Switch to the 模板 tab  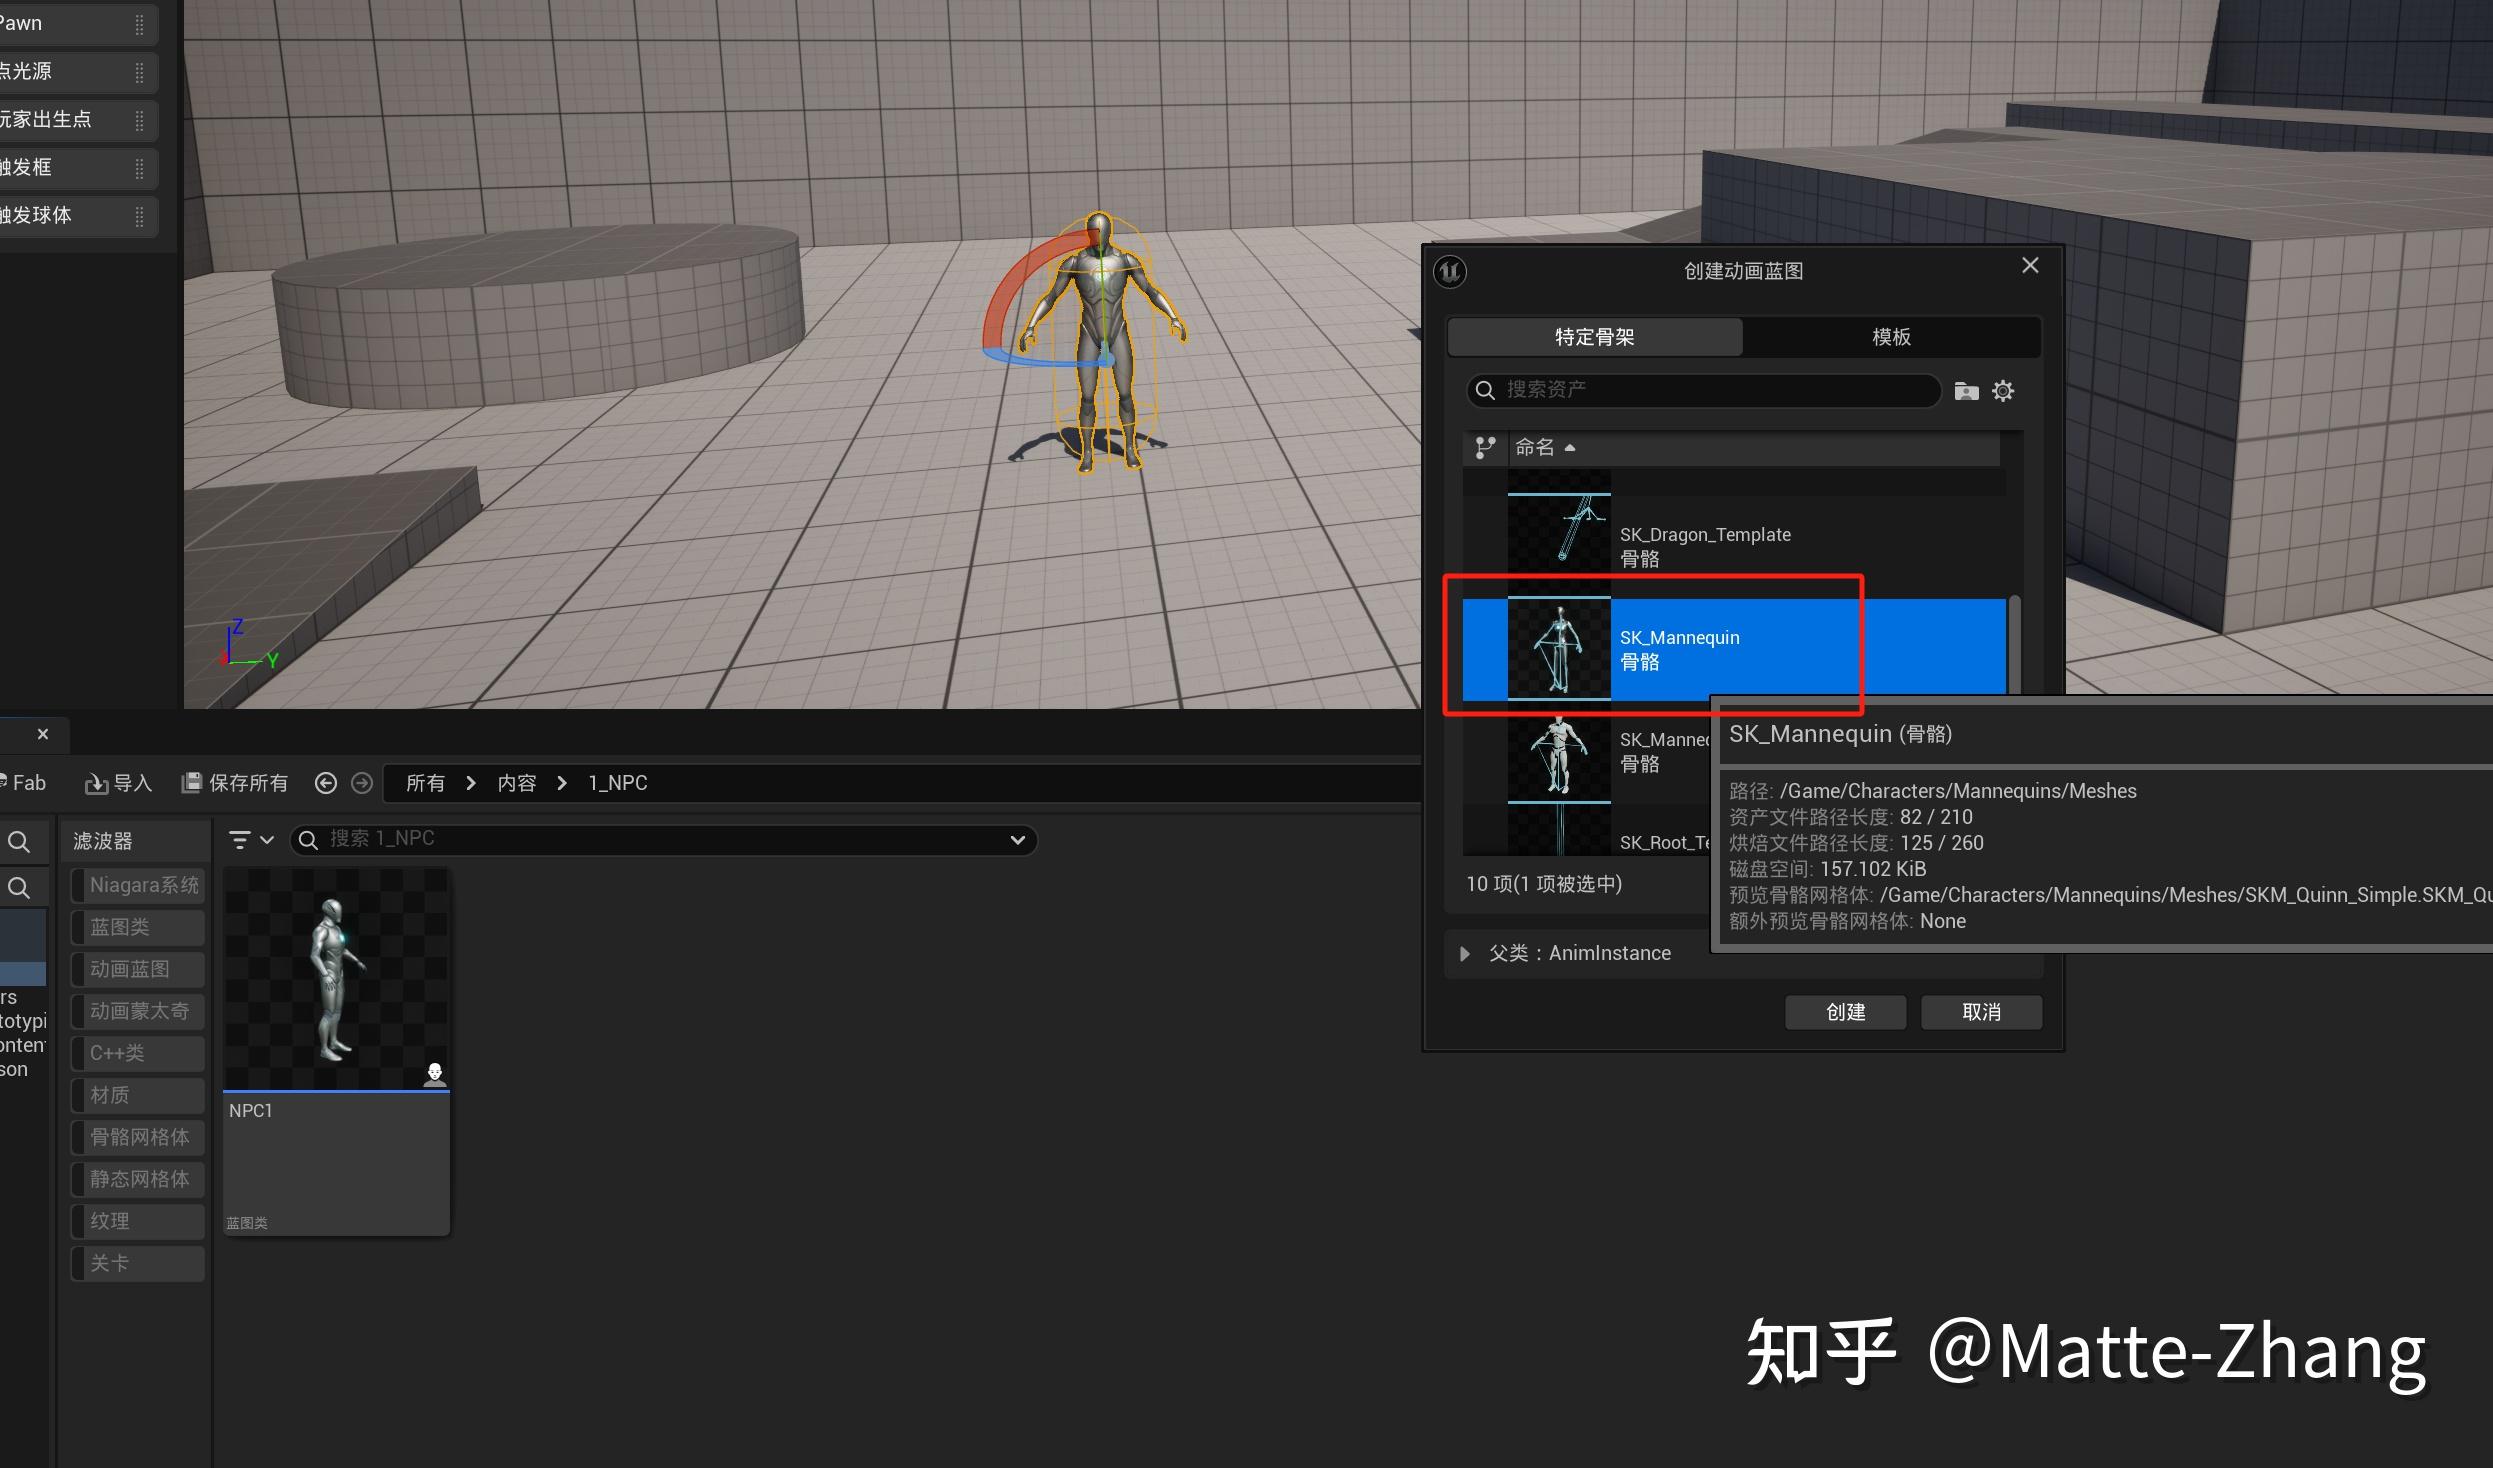1890,337
